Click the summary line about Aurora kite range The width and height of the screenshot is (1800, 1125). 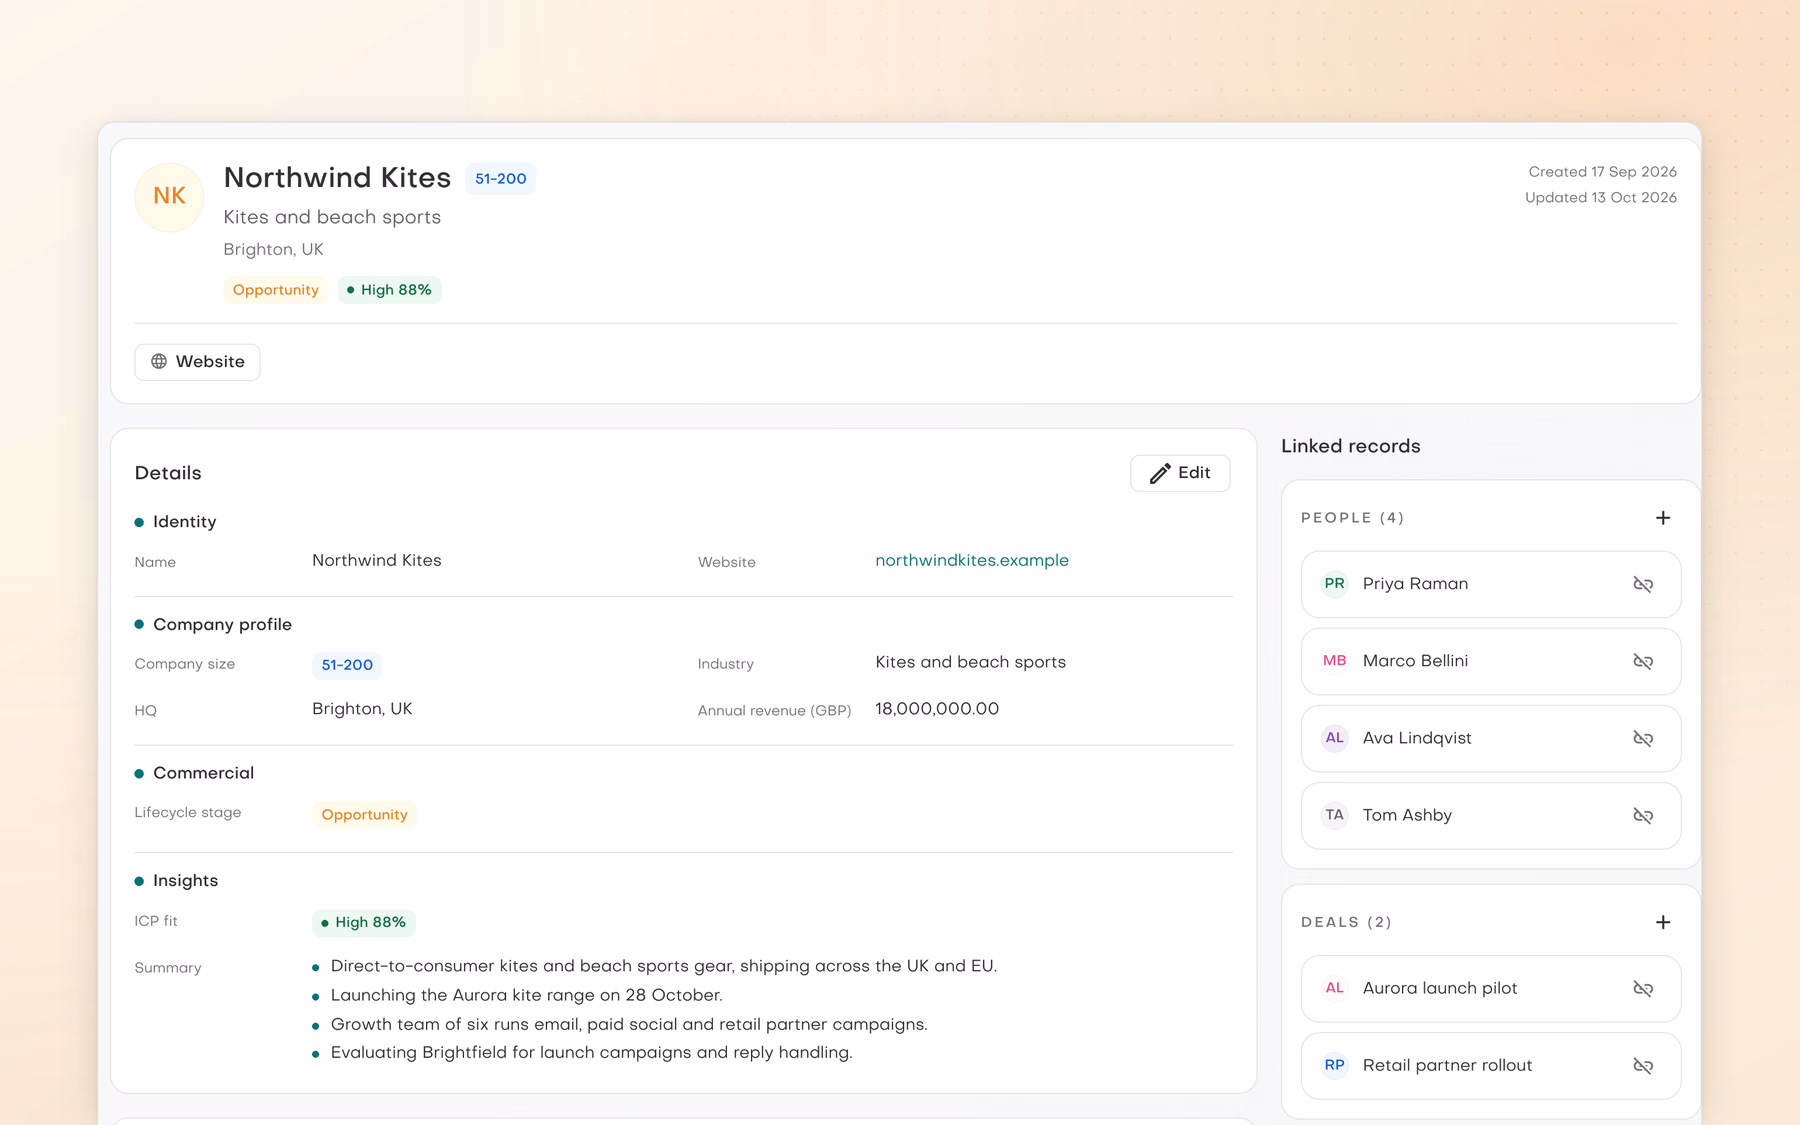[x=527, y=995]
